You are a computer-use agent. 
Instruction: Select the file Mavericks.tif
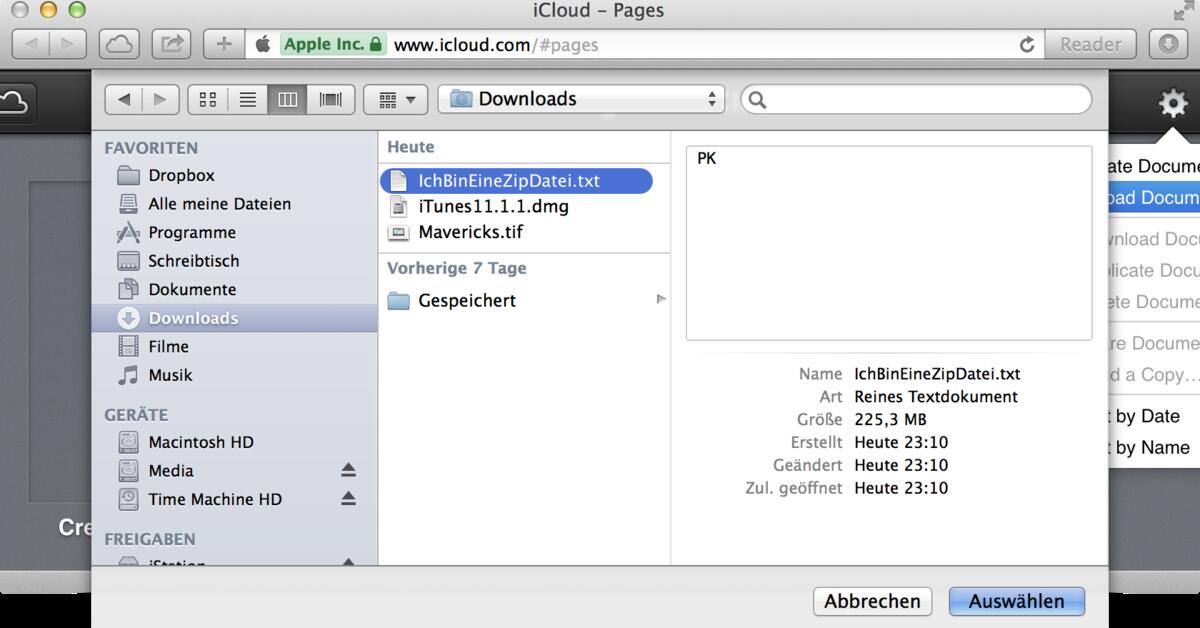point(456,232)
